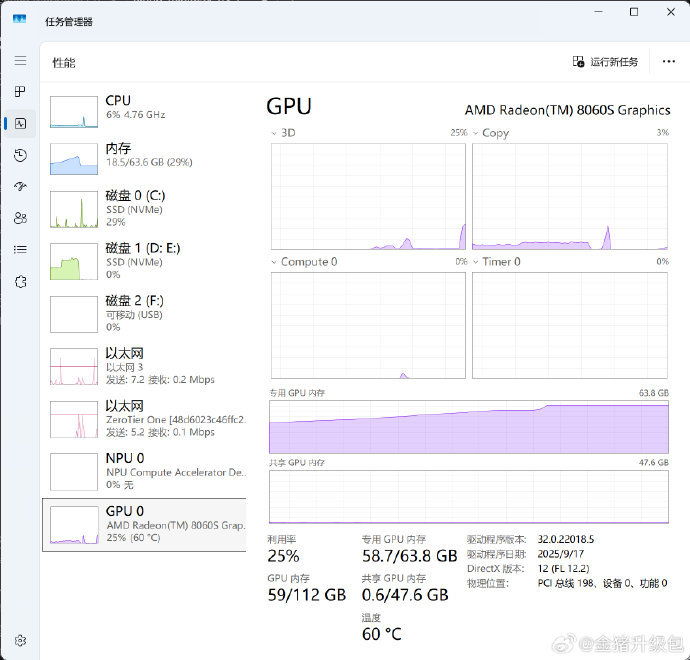Click driver version 32.0.22018.5
This screenshot has height=660, width=690.
pos(565,539)
